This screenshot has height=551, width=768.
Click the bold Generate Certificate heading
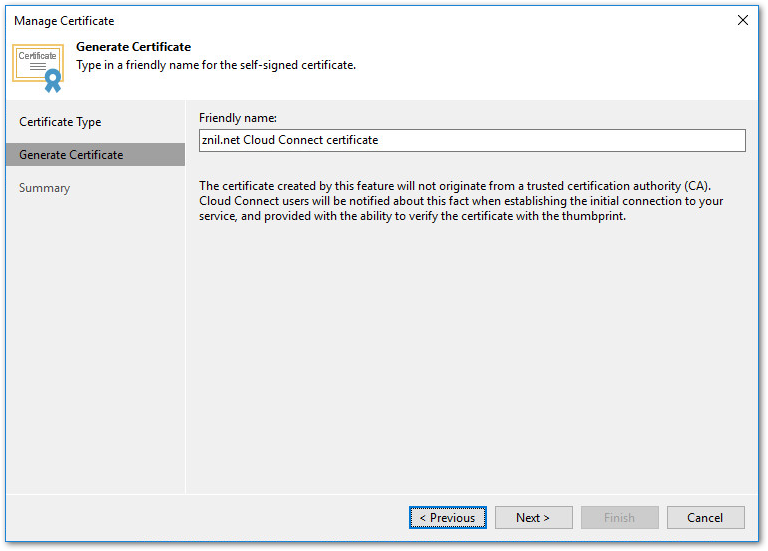133,47
